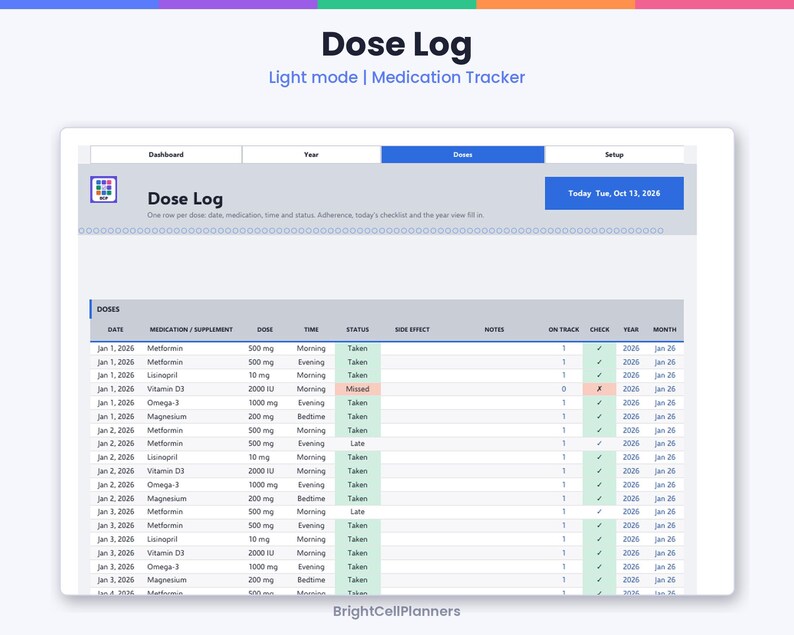Click Evening in the Jan 1 Omega-3 row
Image resolution: width=794 pixels, height=635 pixels.
pyautogui.click(x=311, y=403)
